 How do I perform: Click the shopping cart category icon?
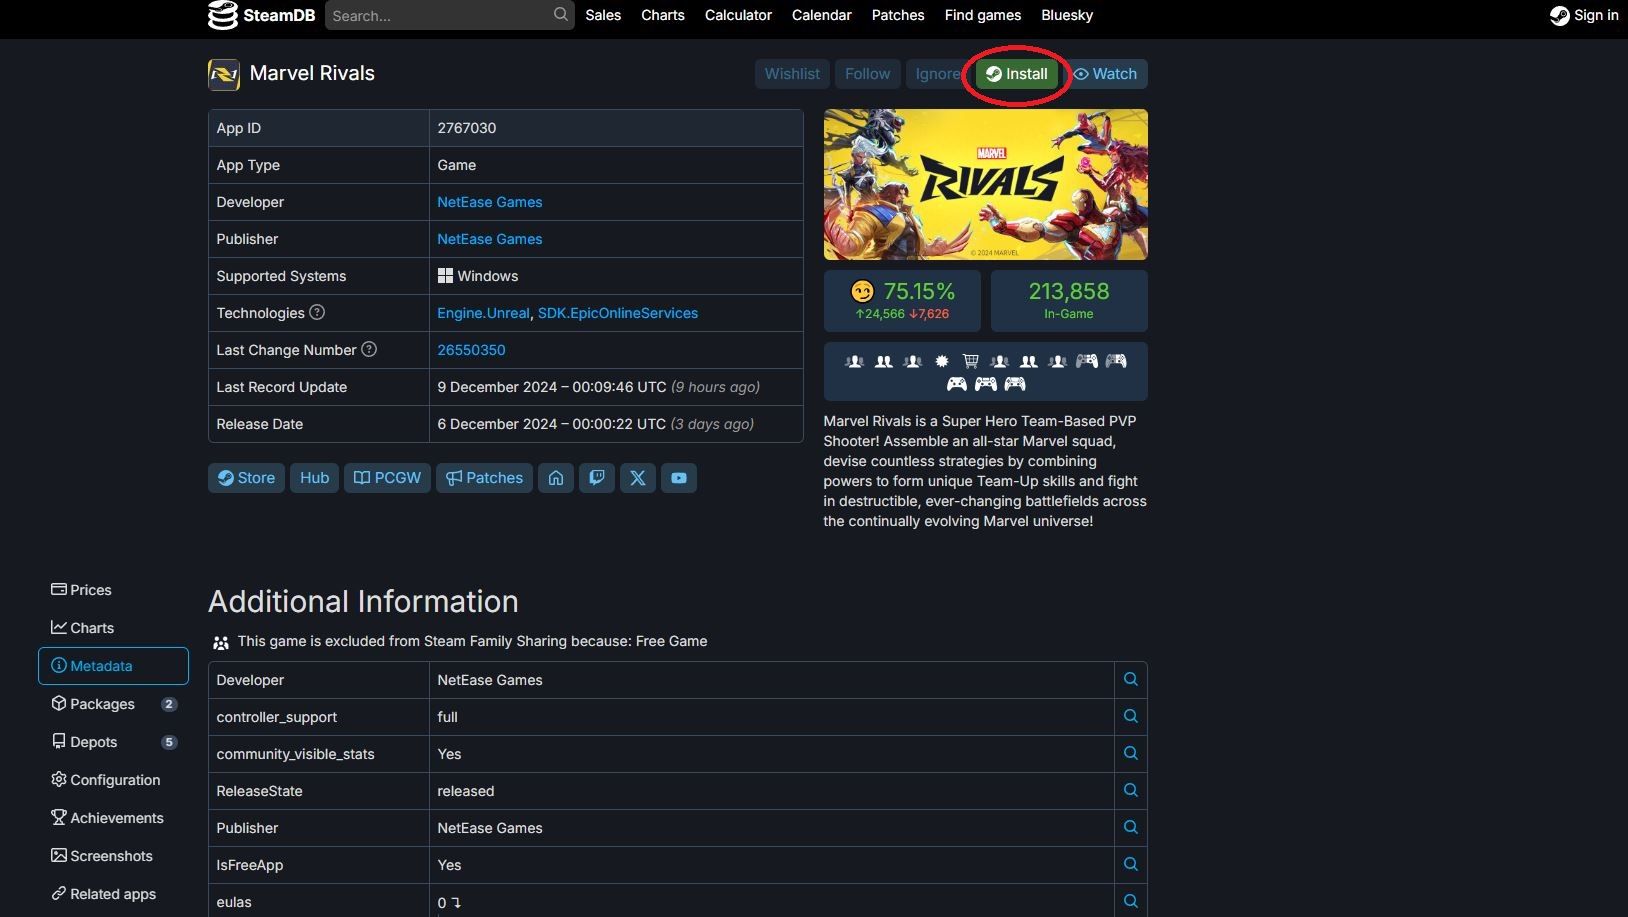click(x=970, y=361)
